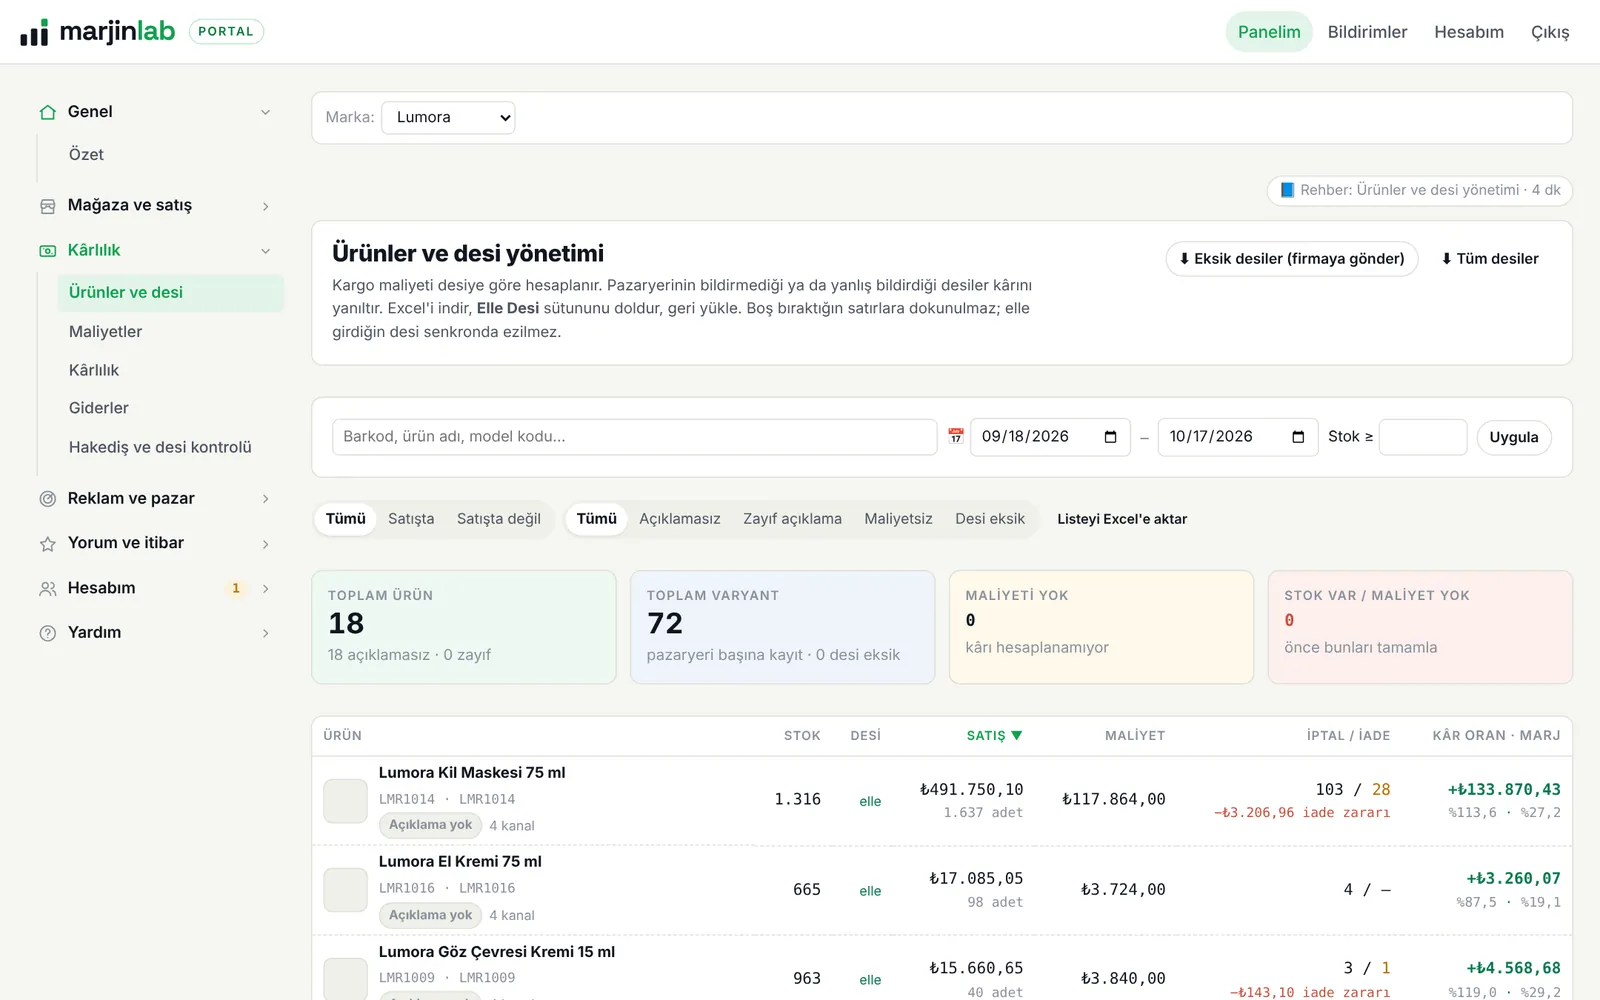This screenshot has width=1600, height=1000.
Task: Click the Mağaza ve satış store icon
Action: click(47, 206)
